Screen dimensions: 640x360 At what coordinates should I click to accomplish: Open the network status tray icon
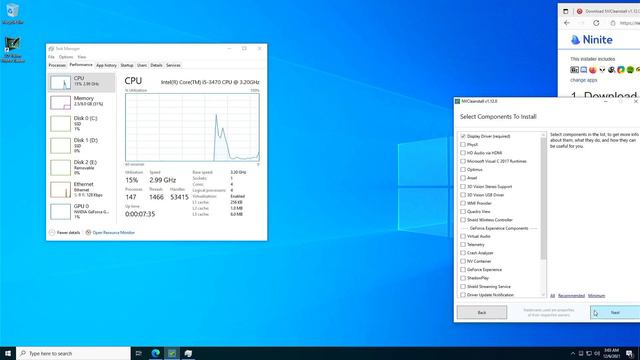[x=589, y=353]
